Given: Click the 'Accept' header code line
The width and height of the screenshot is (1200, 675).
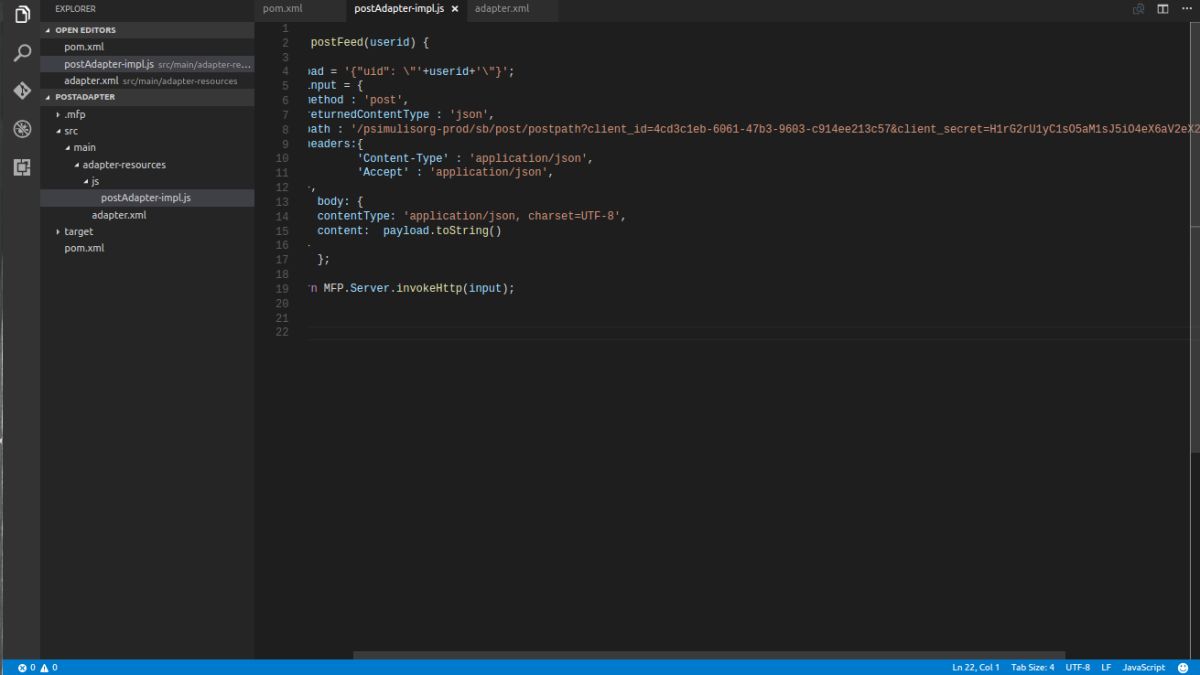Looking at the screenshot, I should tap(455, 173).
